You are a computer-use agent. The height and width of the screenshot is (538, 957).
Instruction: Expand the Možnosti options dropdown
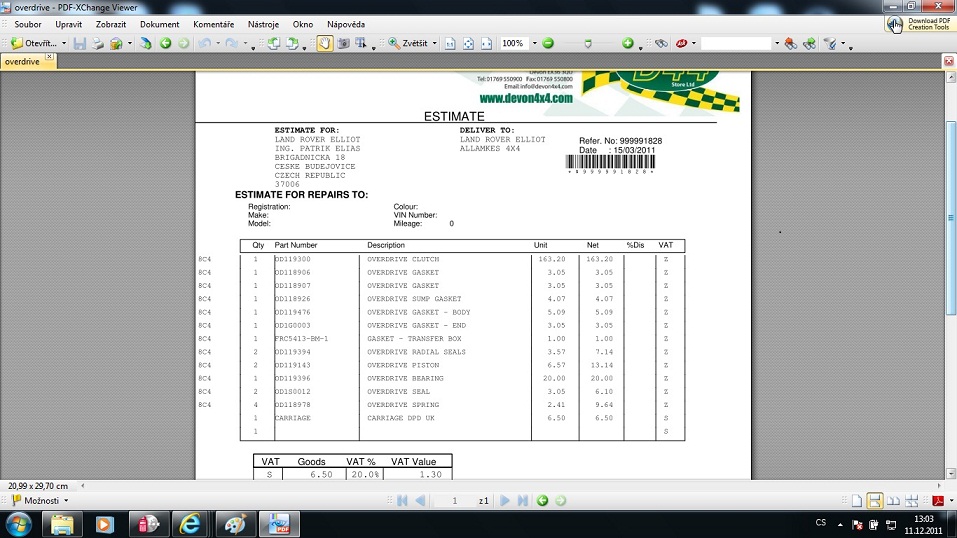66,500
